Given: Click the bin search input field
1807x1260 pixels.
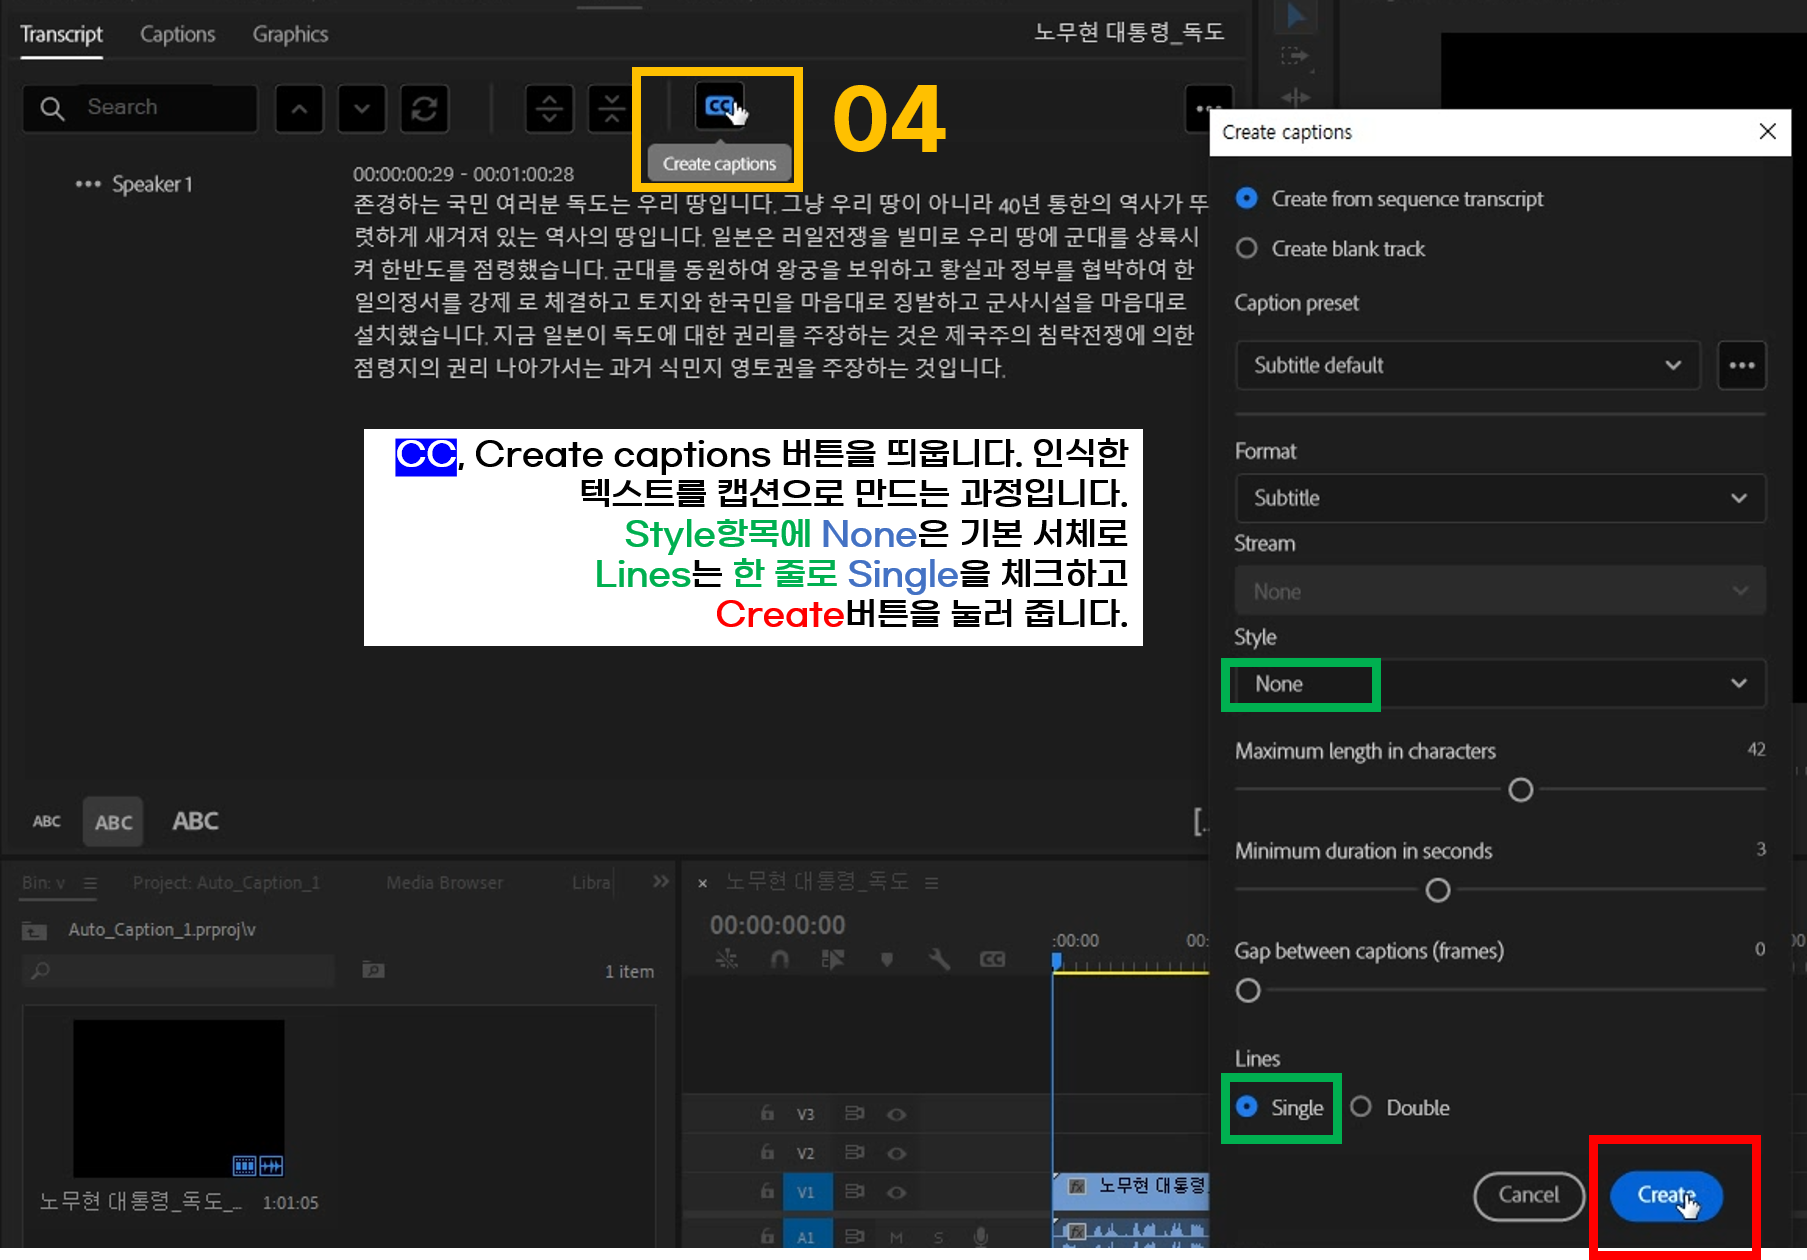Looking at the screenshot, I should 178,970.
